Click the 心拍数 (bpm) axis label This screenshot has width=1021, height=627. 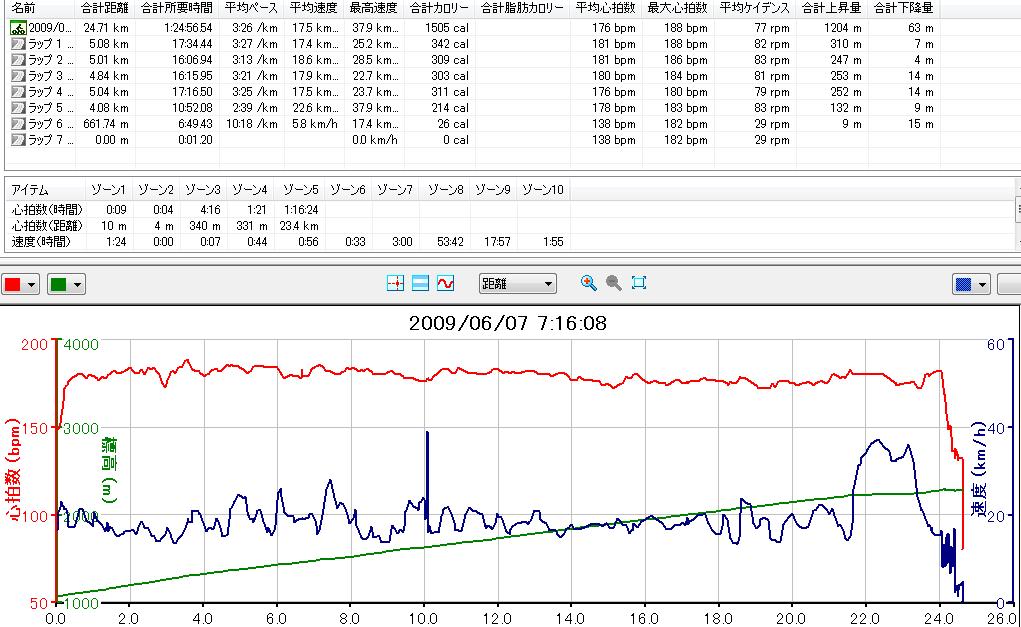[12, 469]
